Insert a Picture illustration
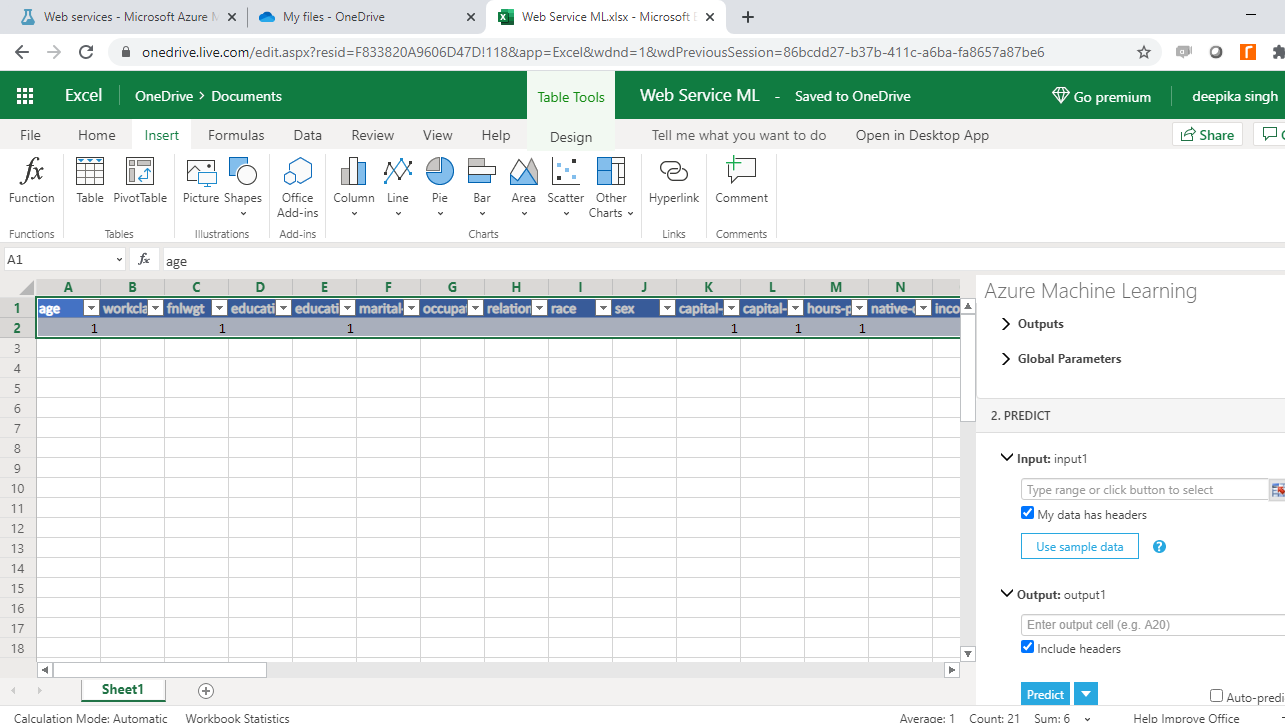1285x723 pixels. click(201, 181)
